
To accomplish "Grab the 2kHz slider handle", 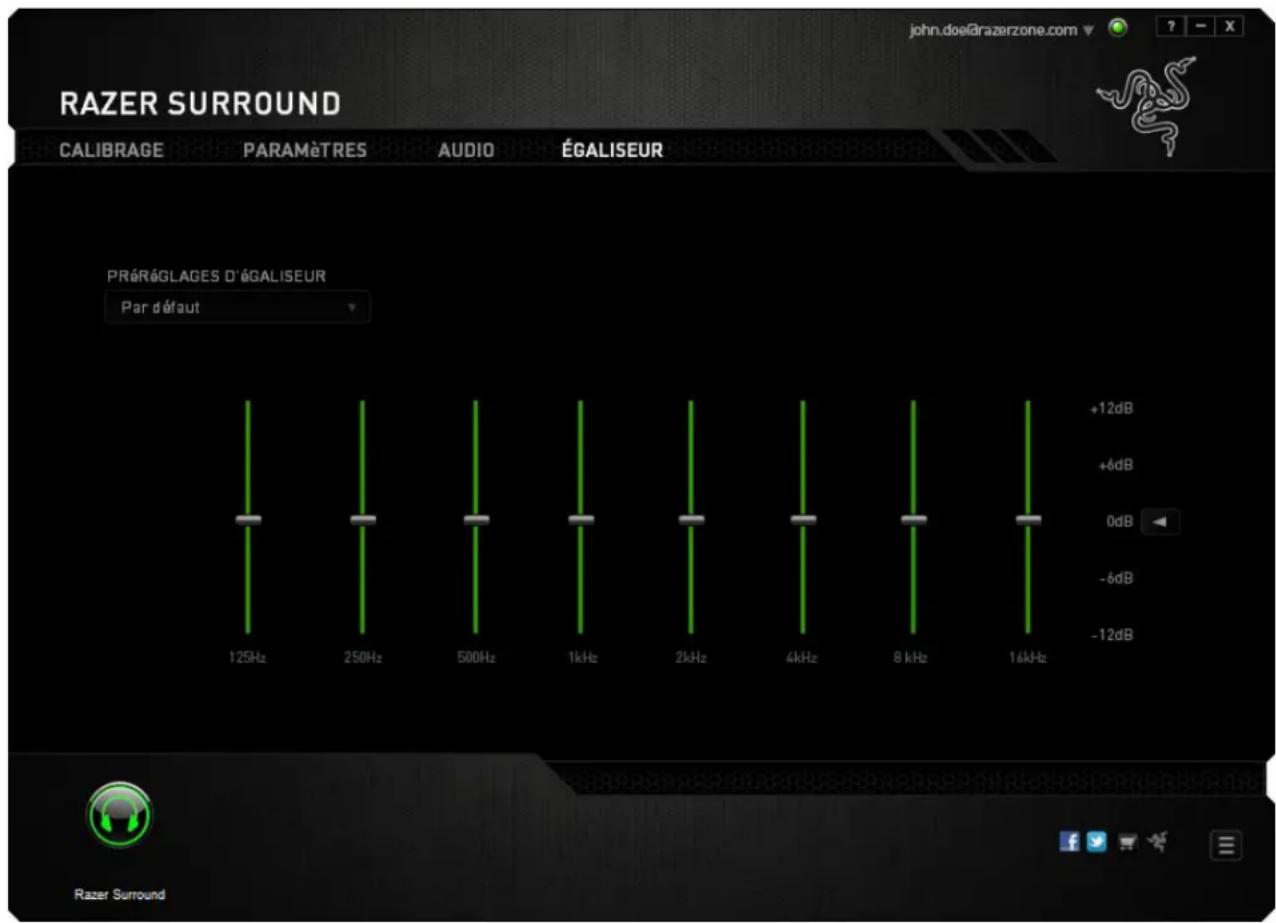I will coord(691,519).
